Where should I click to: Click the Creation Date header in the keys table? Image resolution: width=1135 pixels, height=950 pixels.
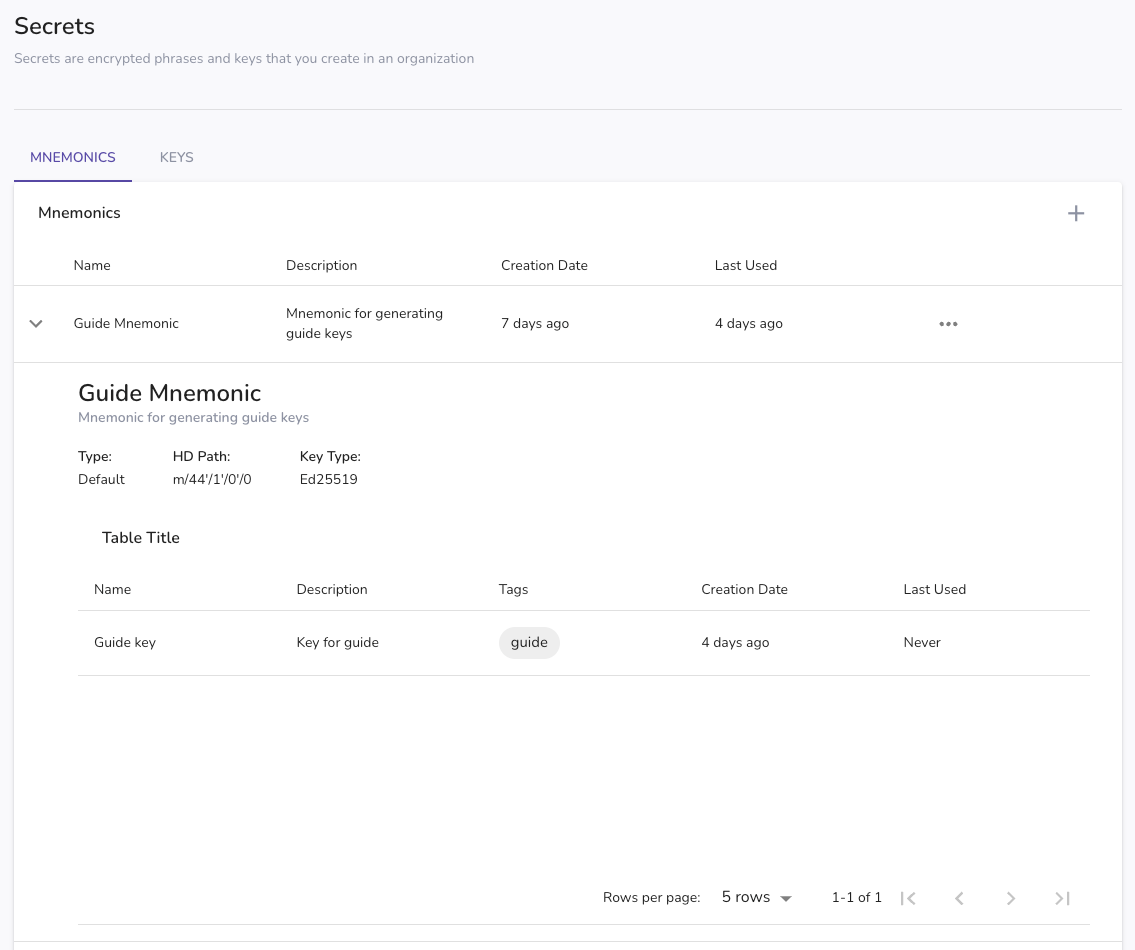(x=744, y=589)
